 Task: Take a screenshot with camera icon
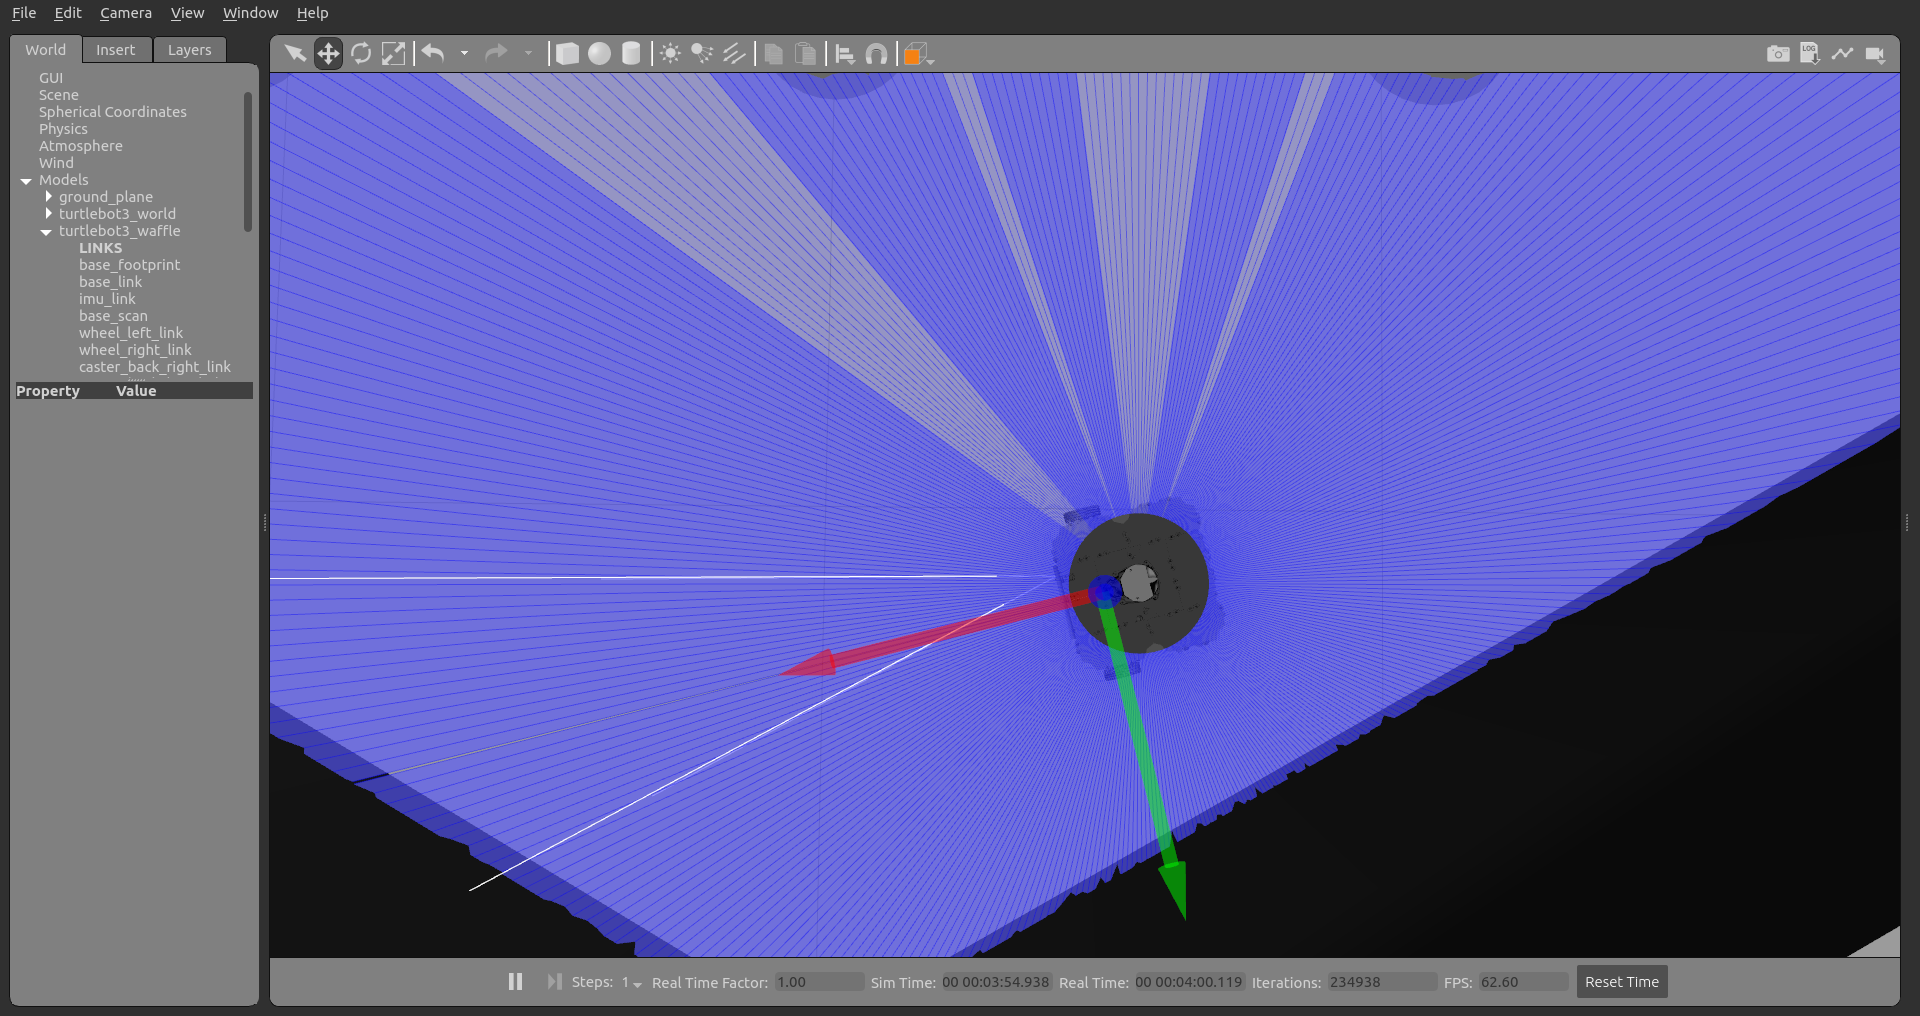point(1778,54)
